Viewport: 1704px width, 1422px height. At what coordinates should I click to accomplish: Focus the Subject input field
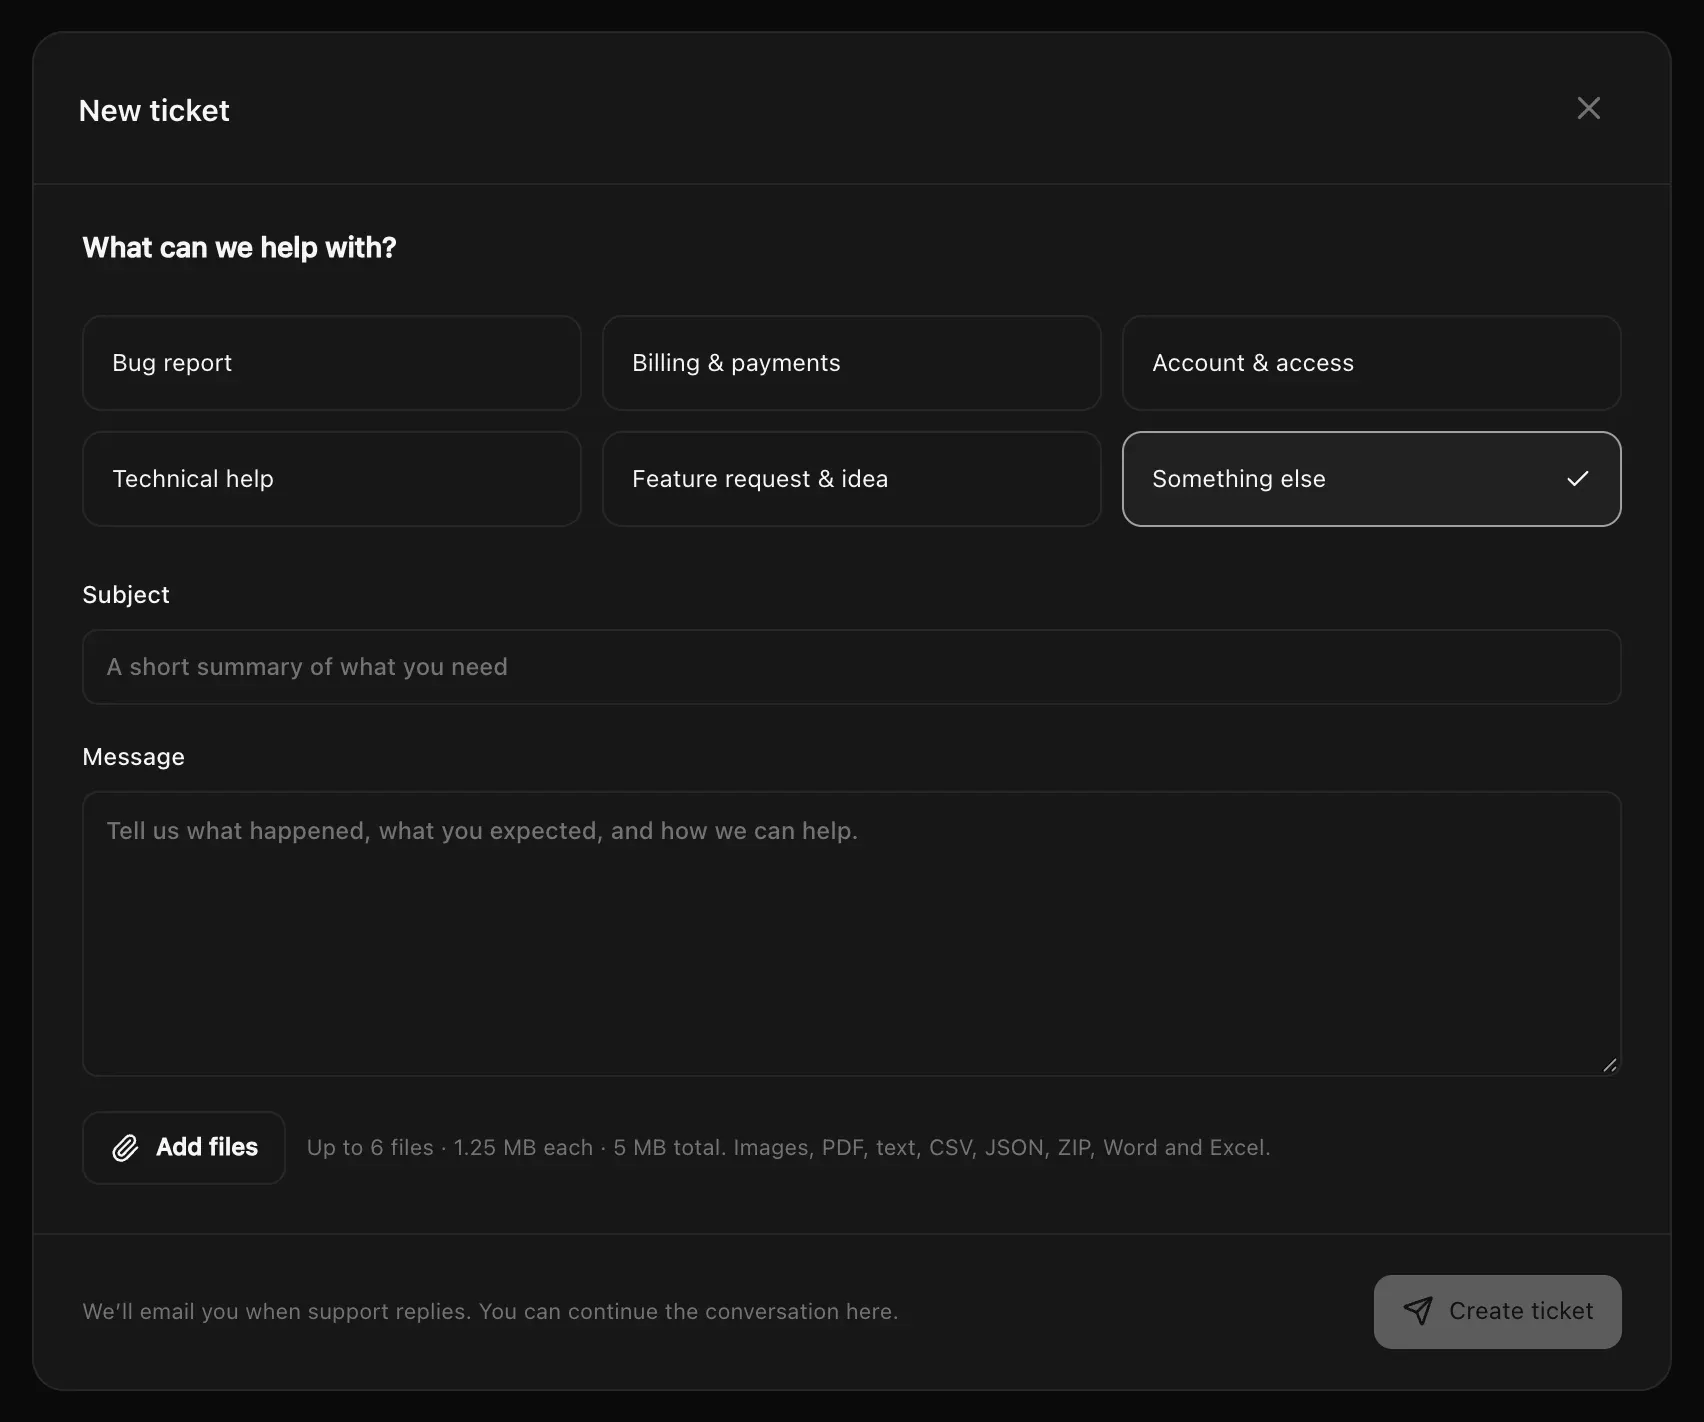(852, 667)
